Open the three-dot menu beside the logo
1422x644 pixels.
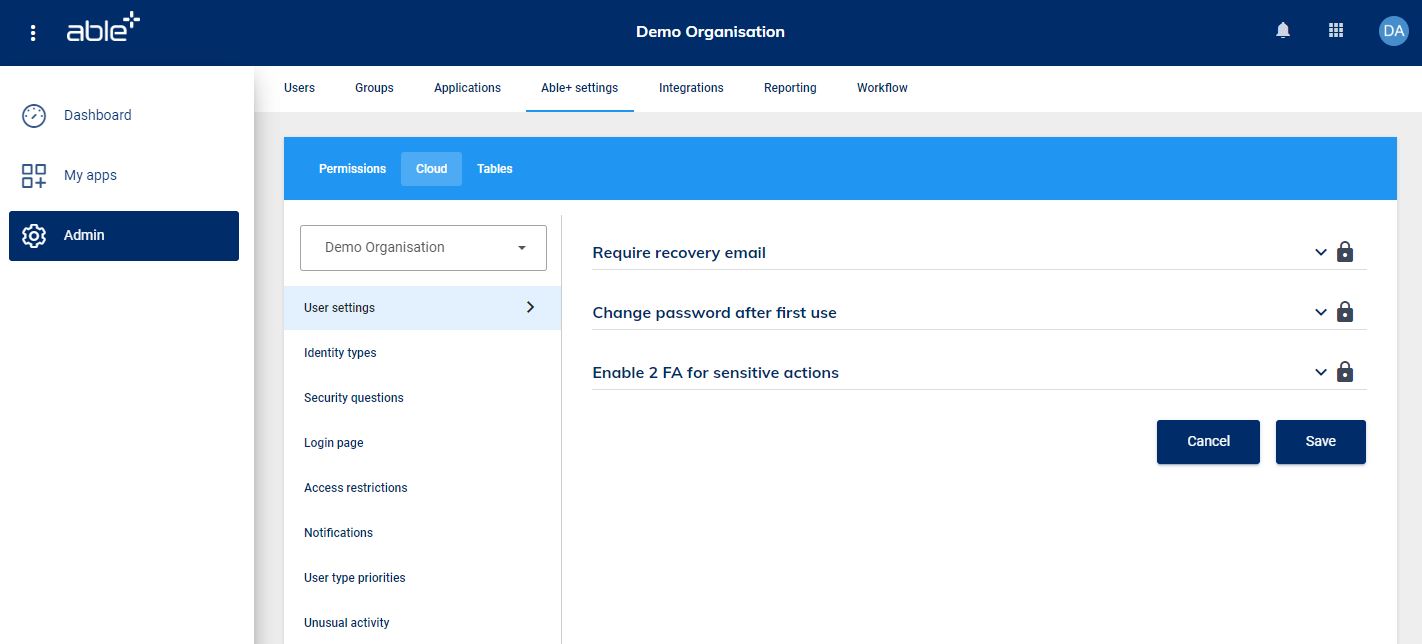click(33, 33)
